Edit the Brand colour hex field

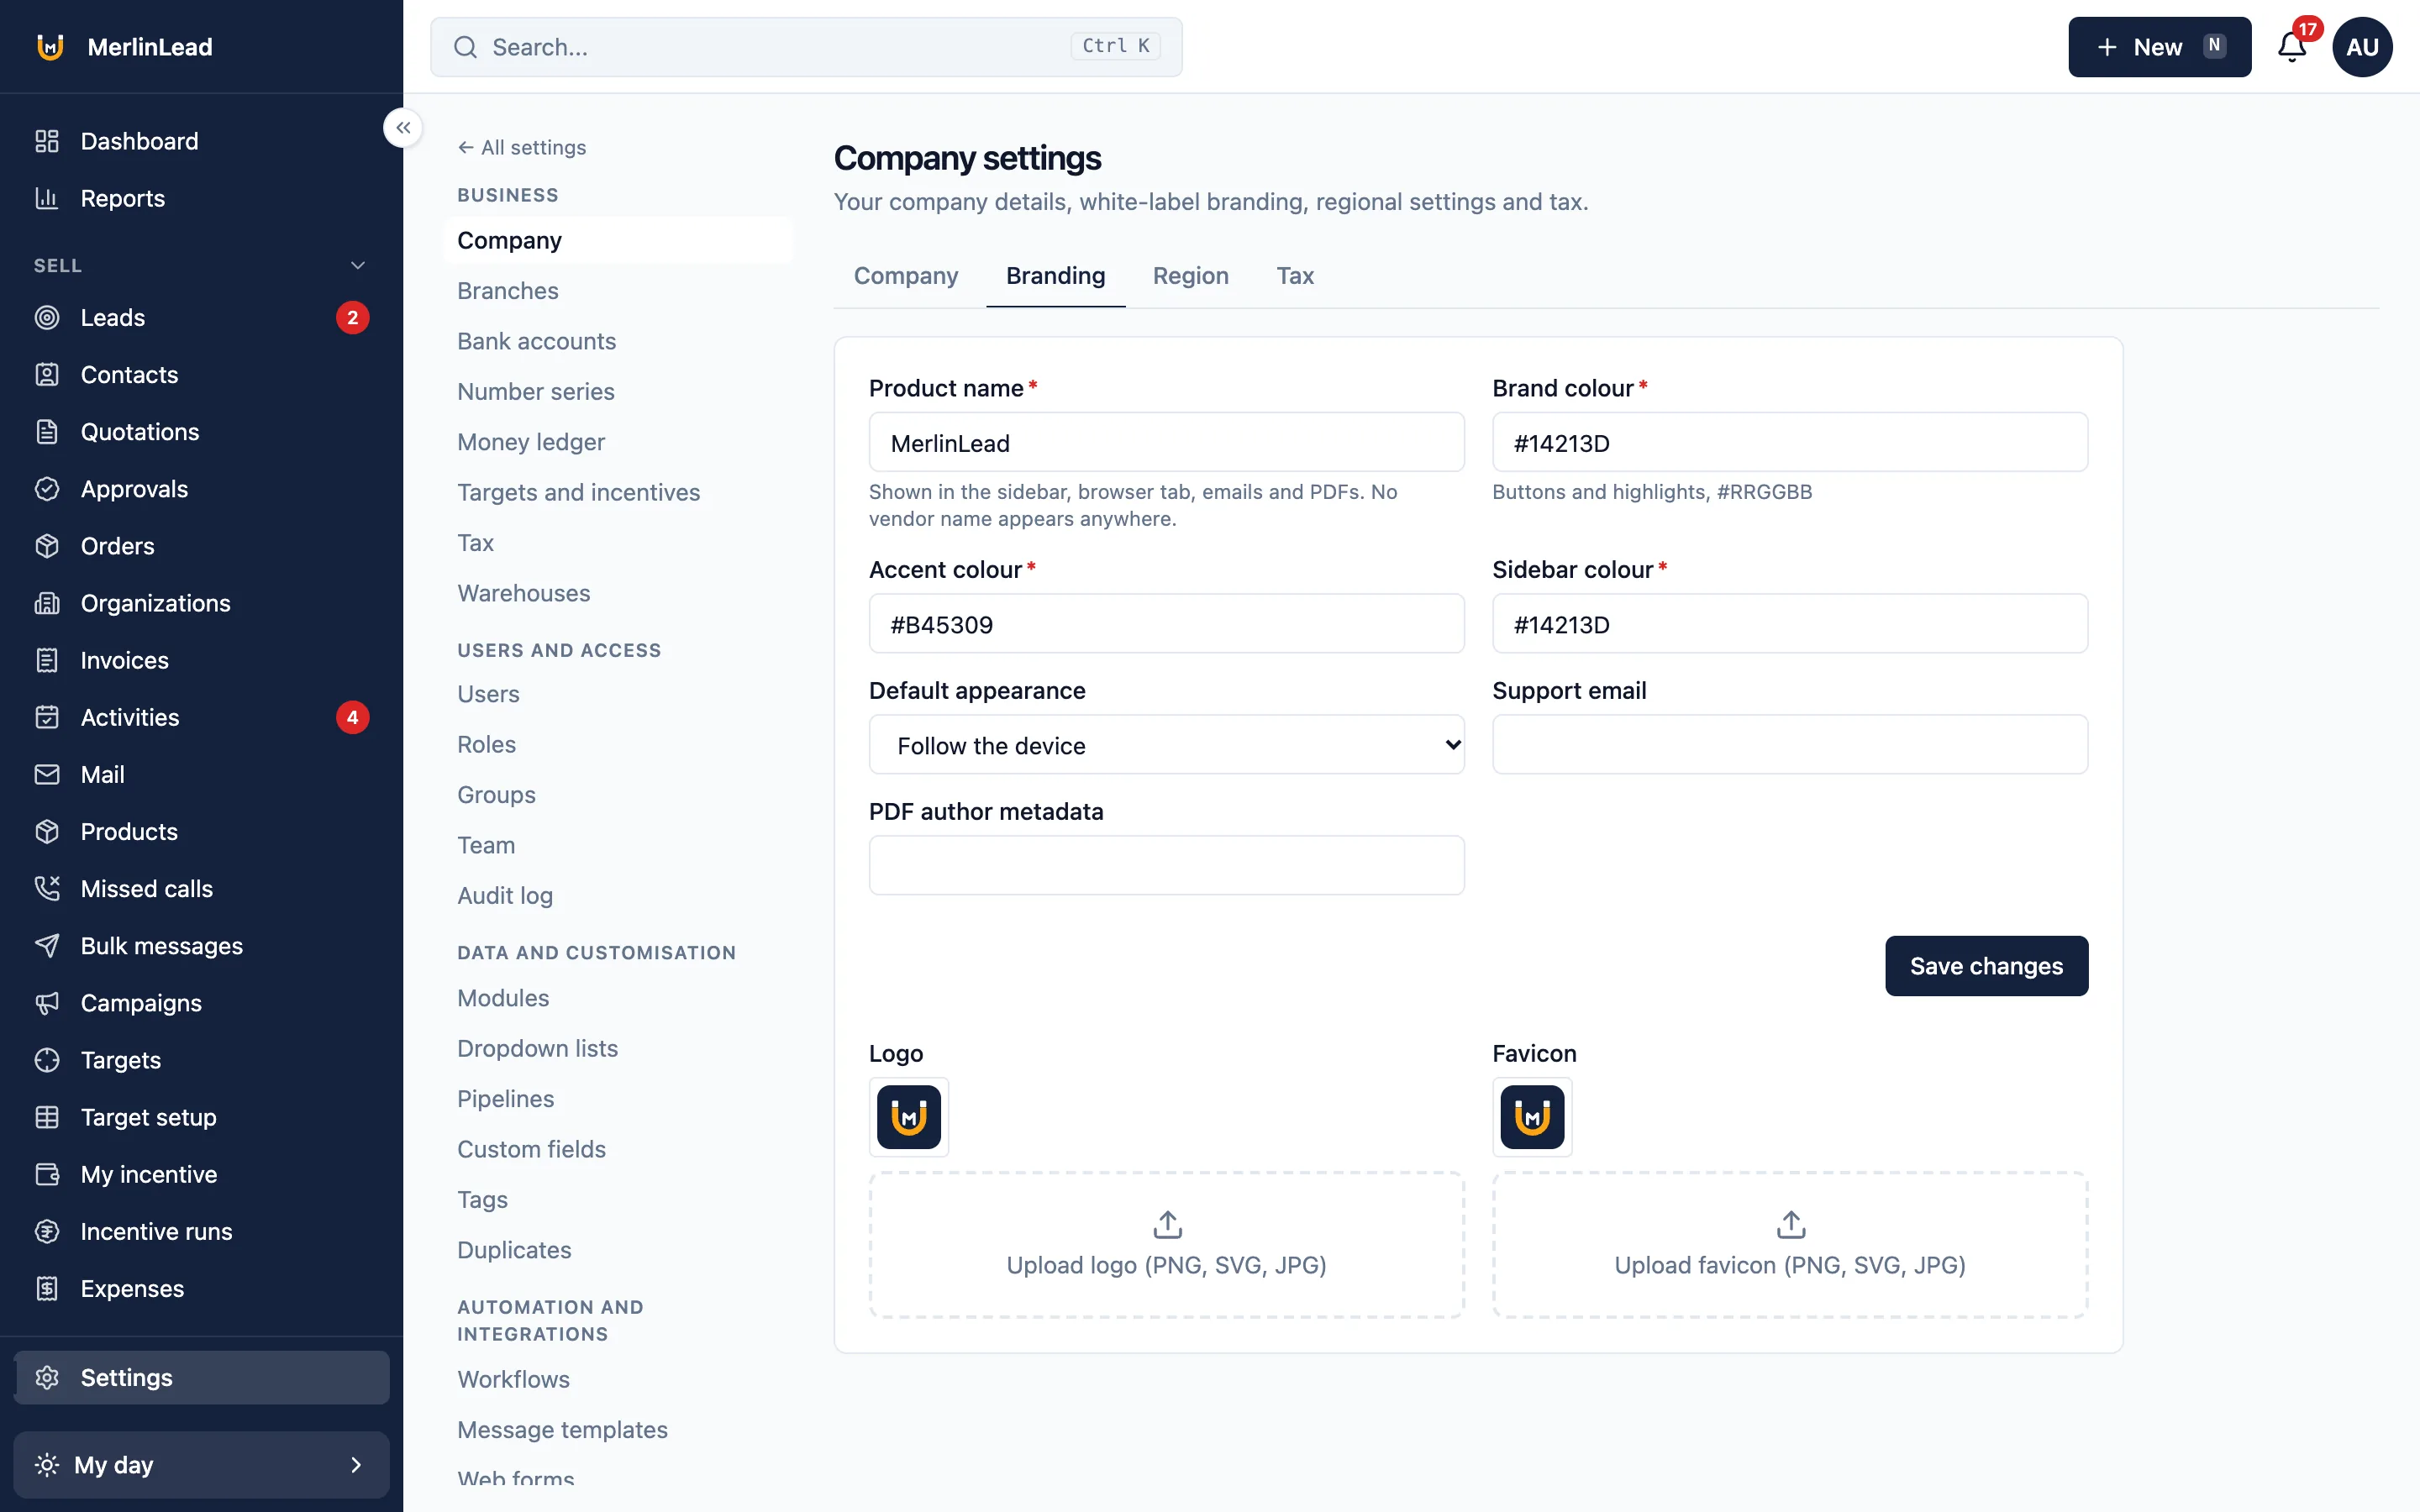[x=1789, y=442]
